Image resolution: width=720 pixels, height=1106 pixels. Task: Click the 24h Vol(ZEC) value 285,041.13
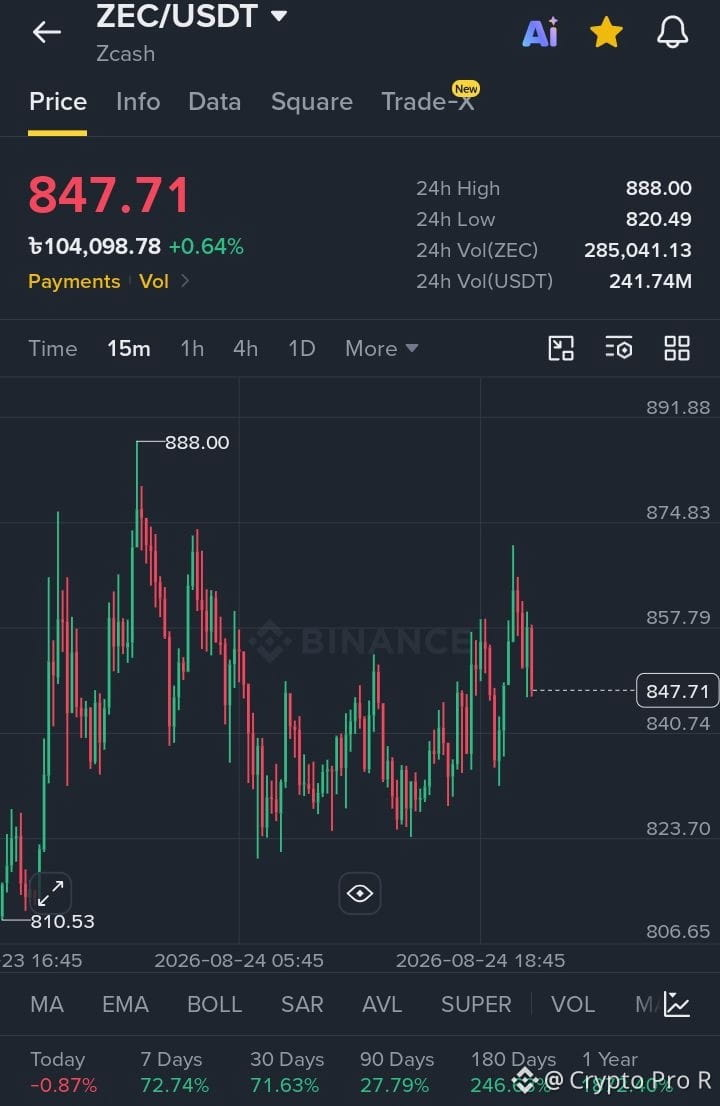[637, 250]
